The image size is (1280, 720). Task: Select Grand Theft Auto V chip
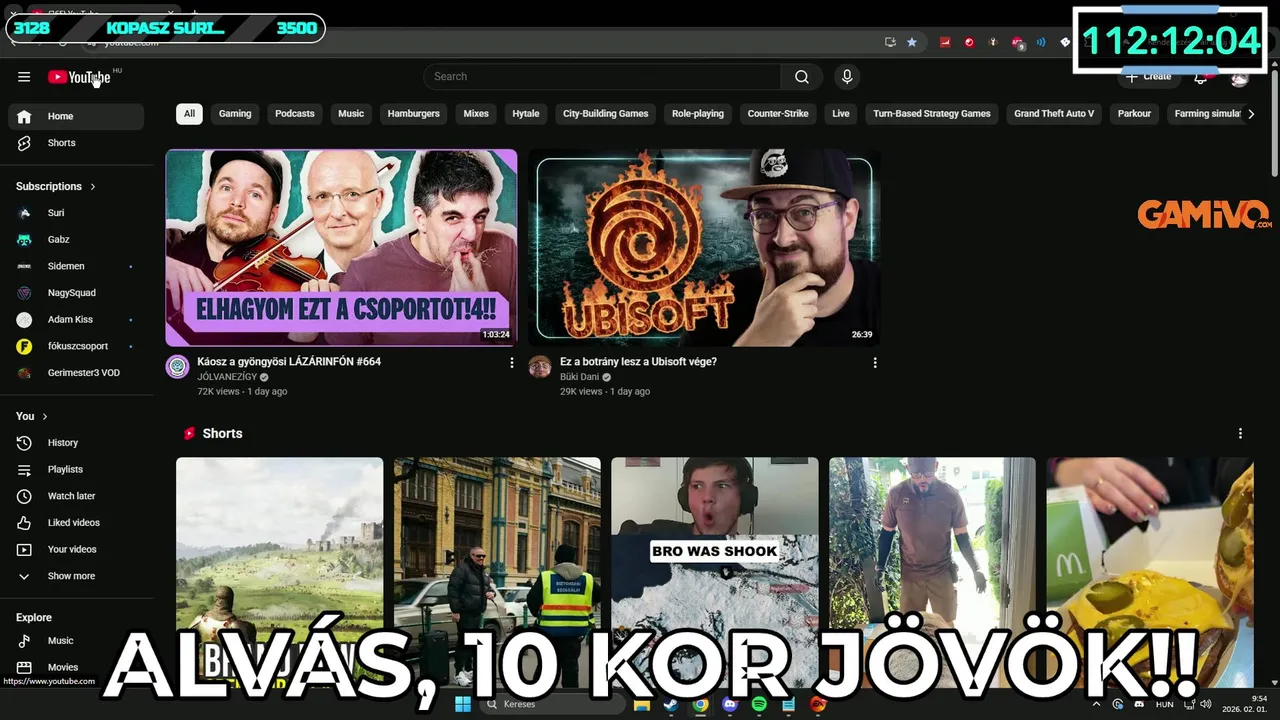(1054, 114)
